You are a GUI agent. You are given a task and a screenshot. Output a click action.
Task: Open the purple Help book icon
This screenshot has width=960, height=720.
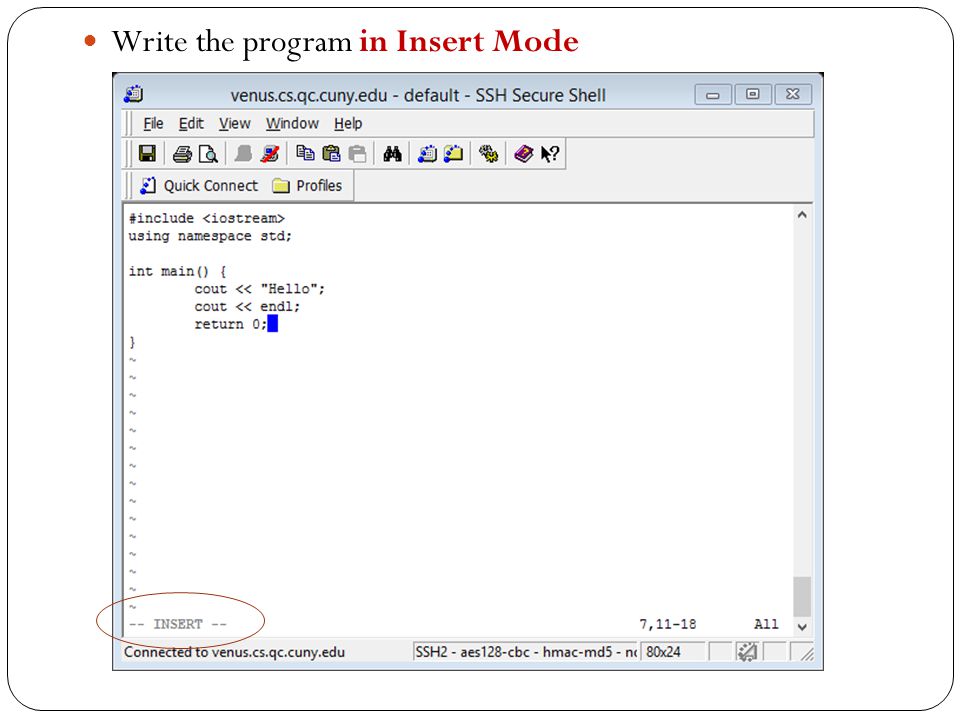pos(523,154)
